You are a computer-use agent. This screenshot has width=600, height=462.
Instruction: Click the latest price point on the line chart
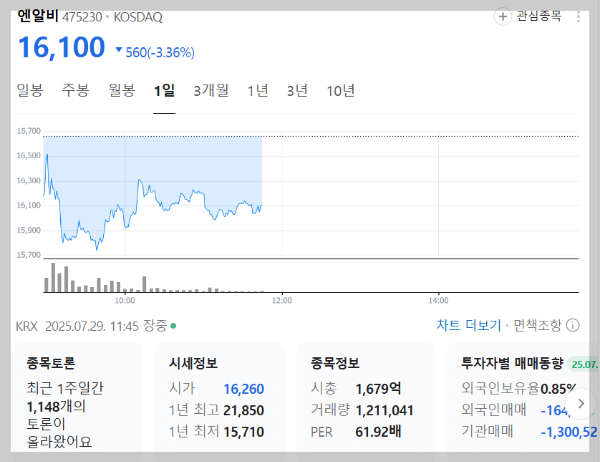pos(261,206)
